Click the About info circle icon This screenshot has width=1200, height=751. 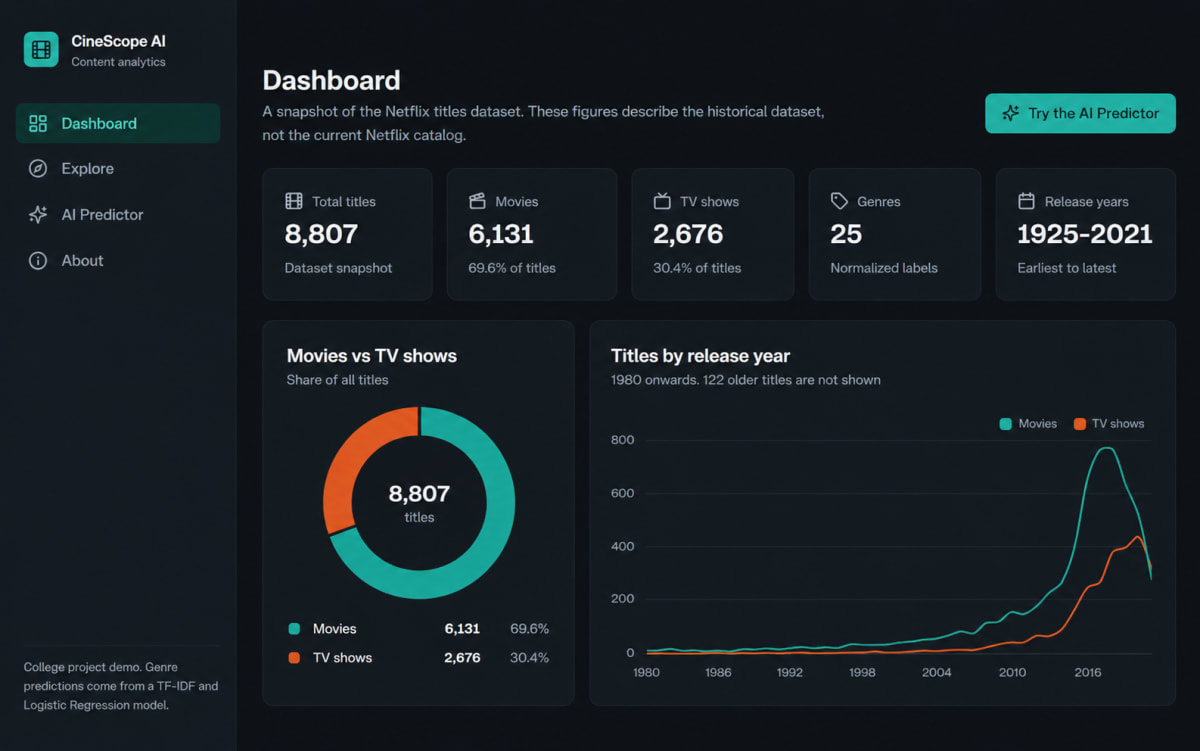tap(38, 261)
